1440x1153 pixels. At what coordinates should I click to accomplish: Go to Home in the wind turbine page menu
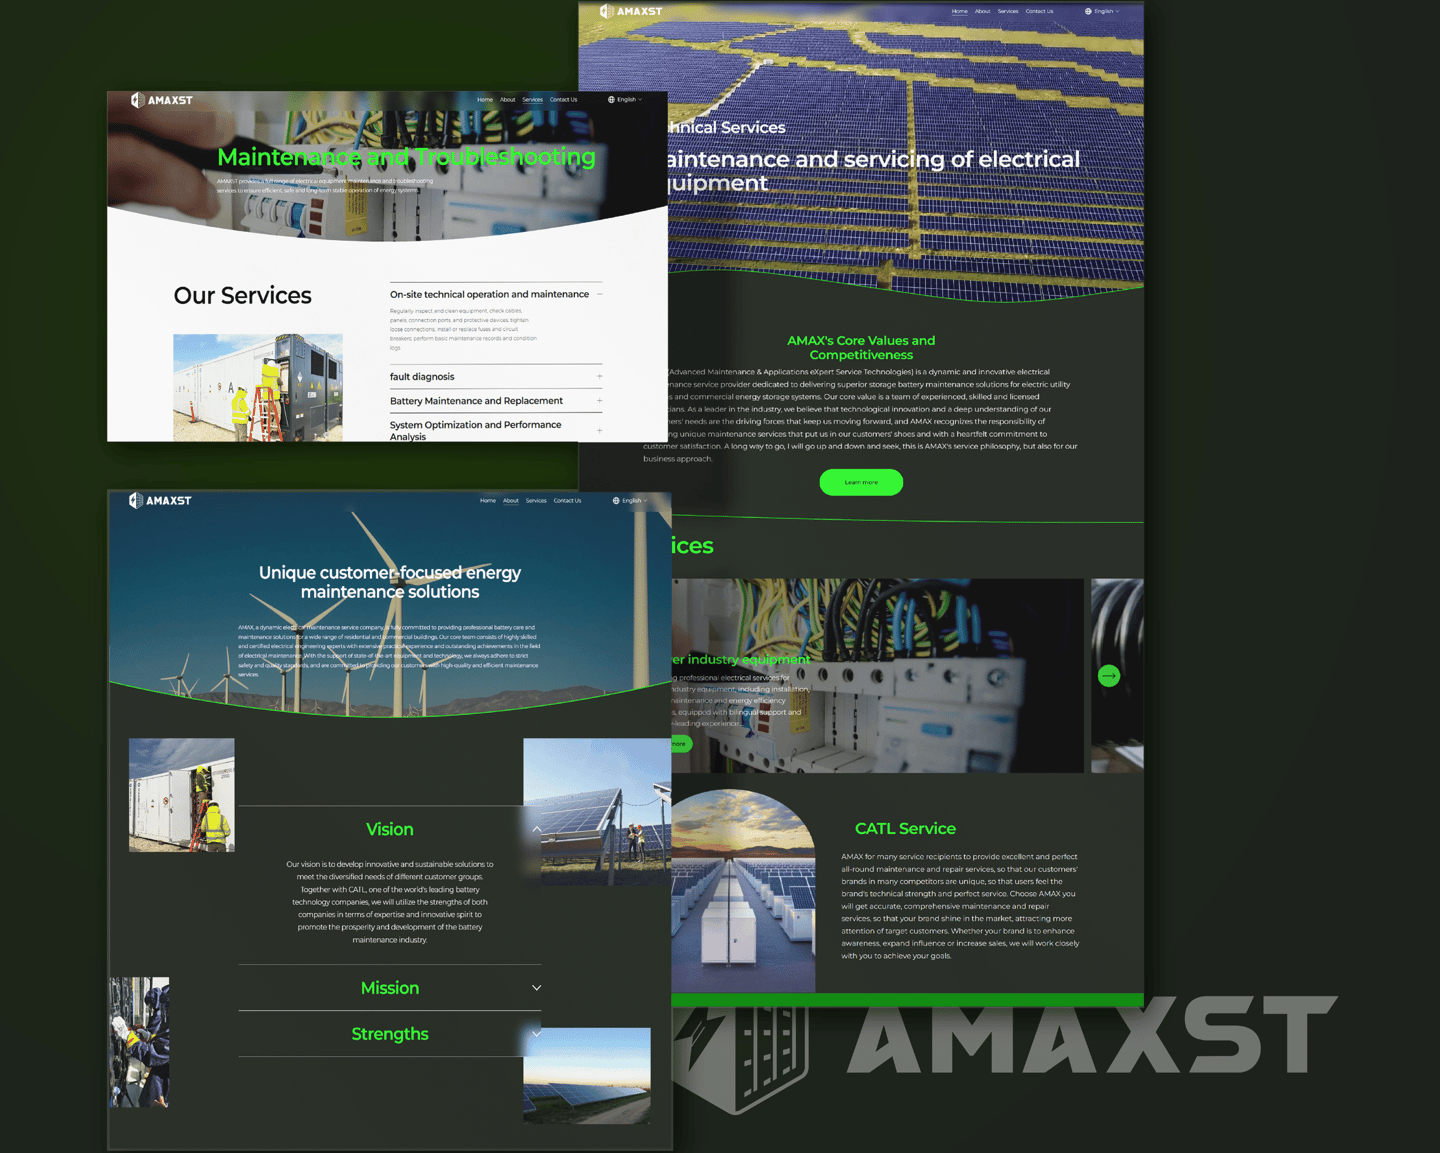488,500
